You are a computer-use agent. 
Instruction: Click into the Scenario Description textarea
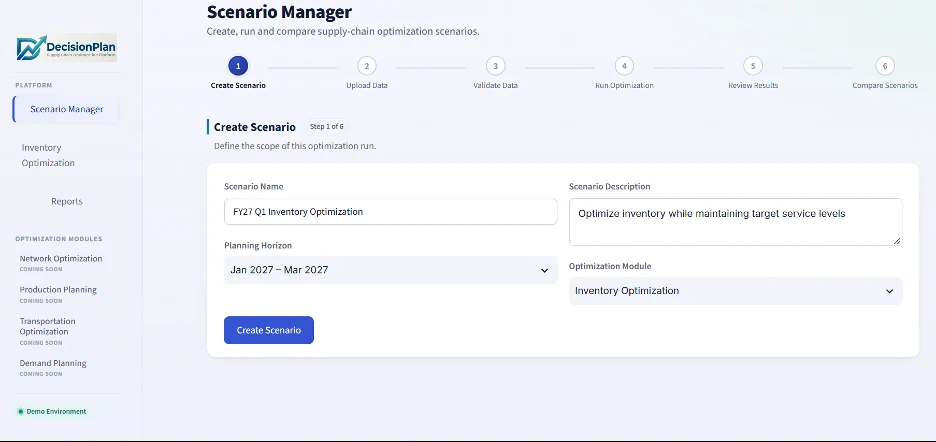735,222
